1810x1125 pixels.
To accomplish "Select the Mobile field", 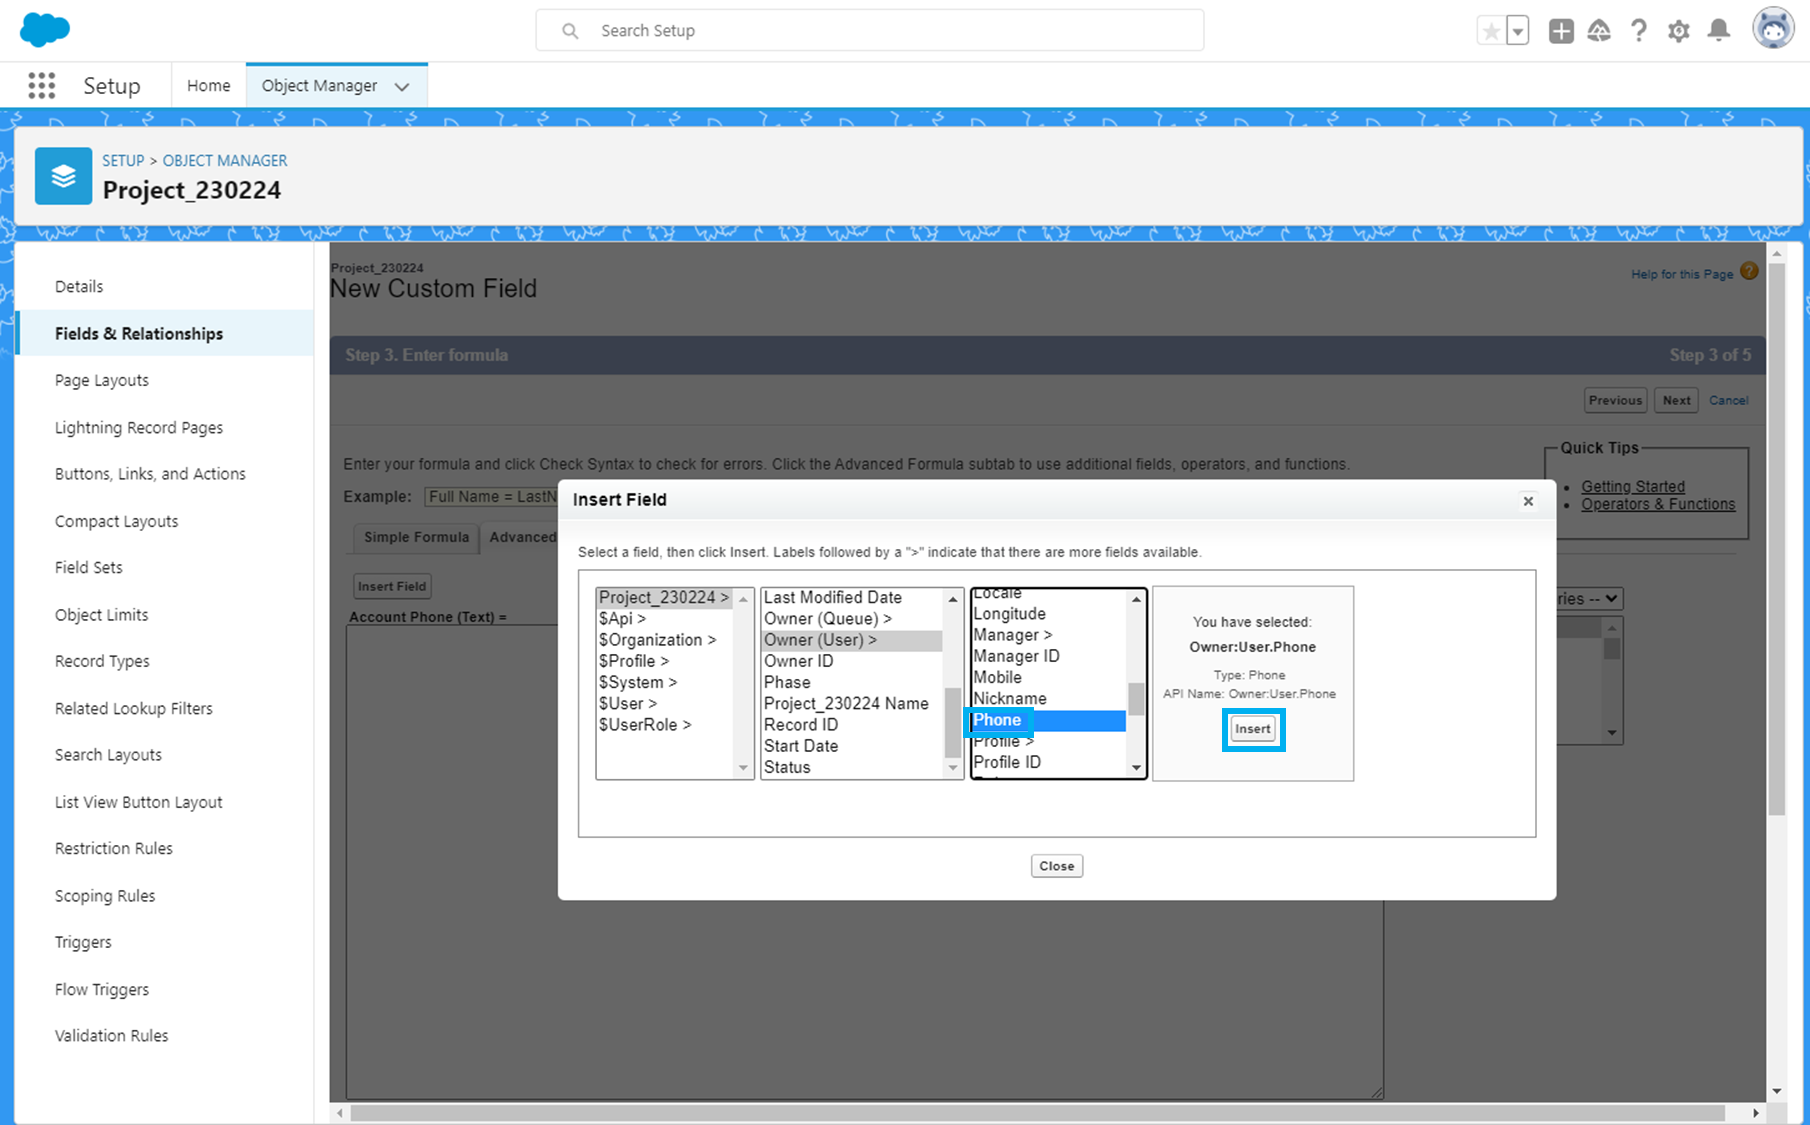I will 1049,677.
